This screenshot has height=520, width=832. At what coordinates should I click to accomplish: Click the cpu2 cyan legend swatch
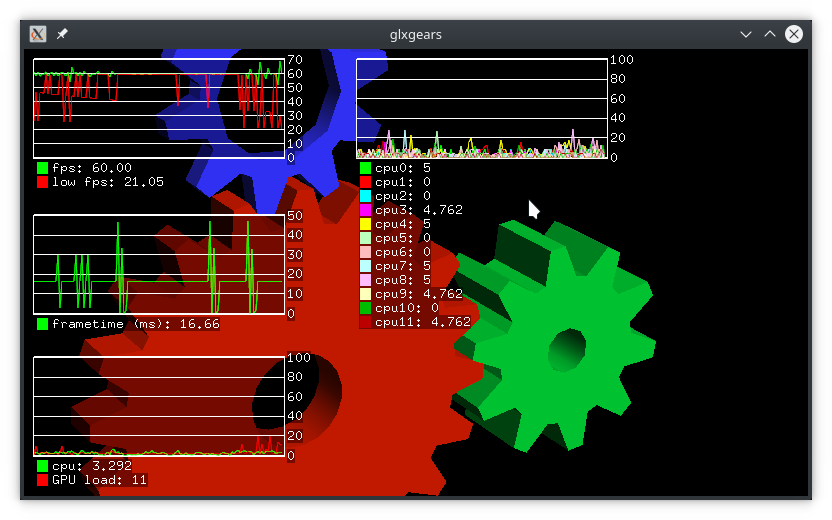coord(366,196)
